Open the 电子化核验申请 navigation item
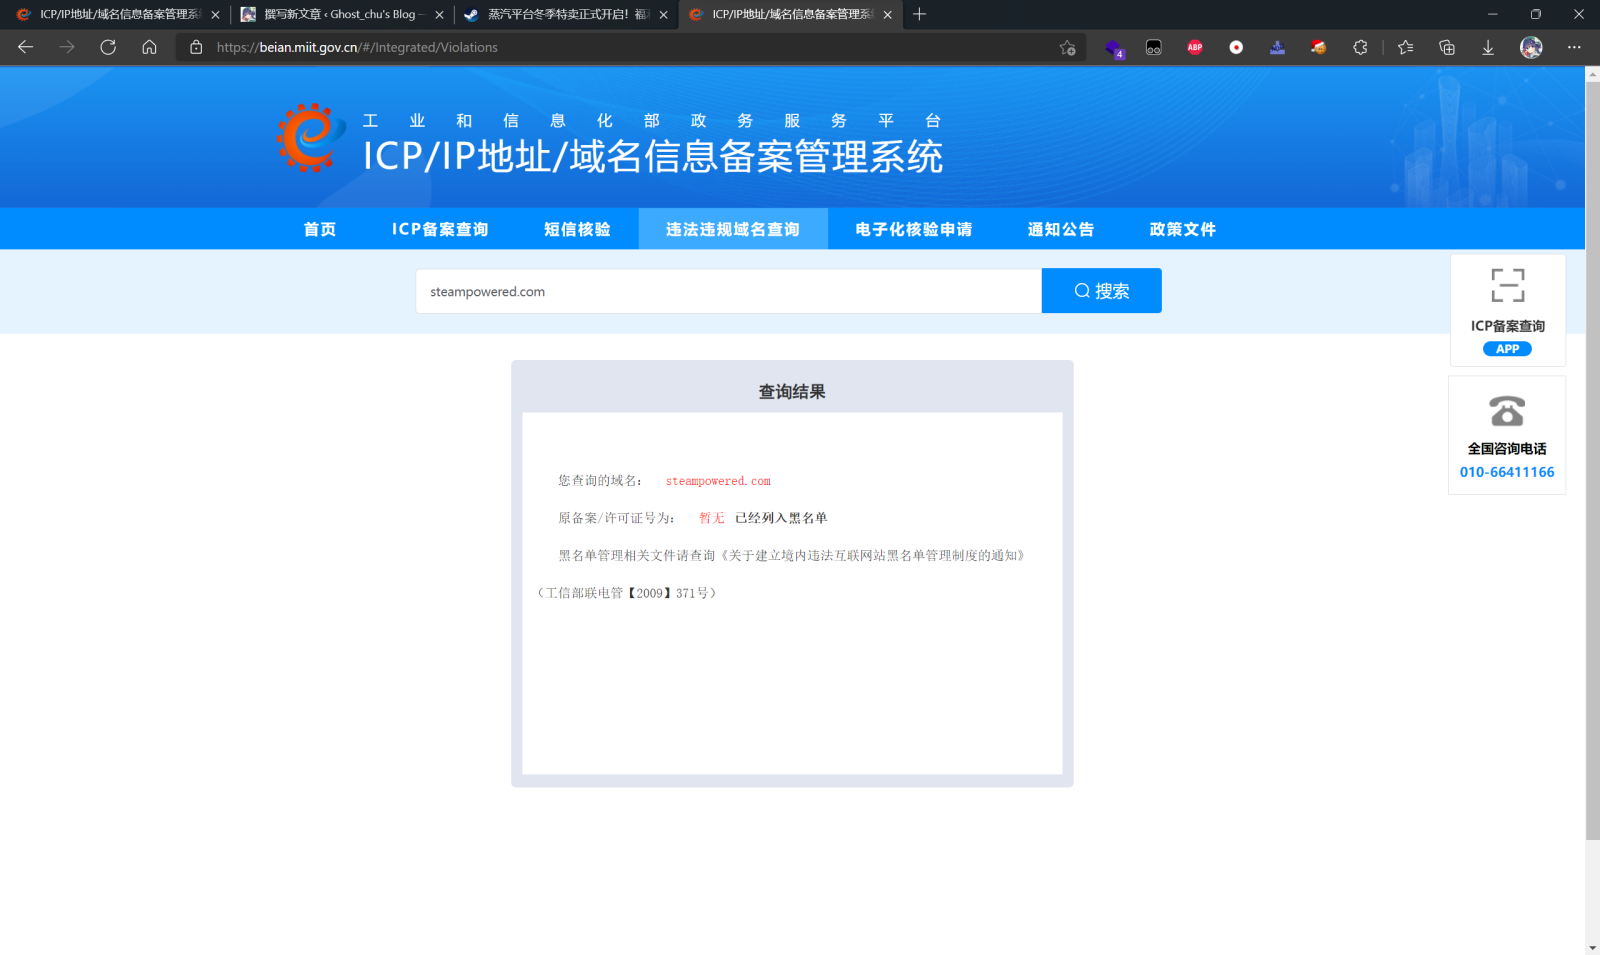 point(914,229)
